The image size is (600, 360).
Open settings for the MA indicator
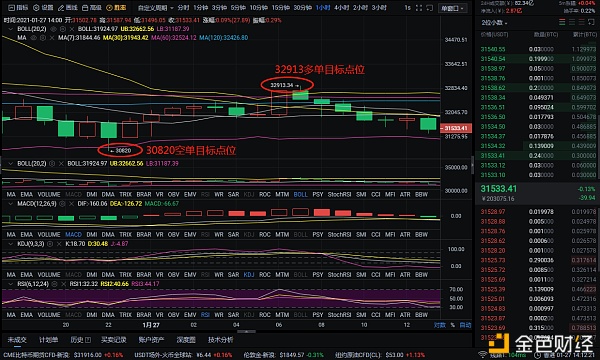[43, 38]
